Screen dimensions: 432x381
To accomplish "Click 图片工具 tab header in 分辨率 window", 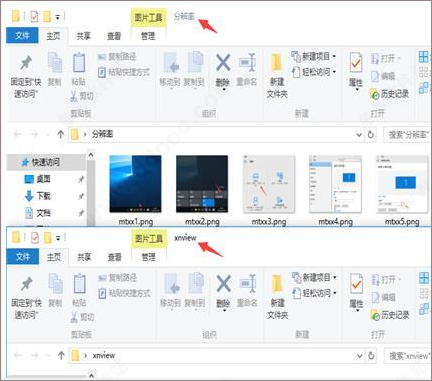I will 148,17.
